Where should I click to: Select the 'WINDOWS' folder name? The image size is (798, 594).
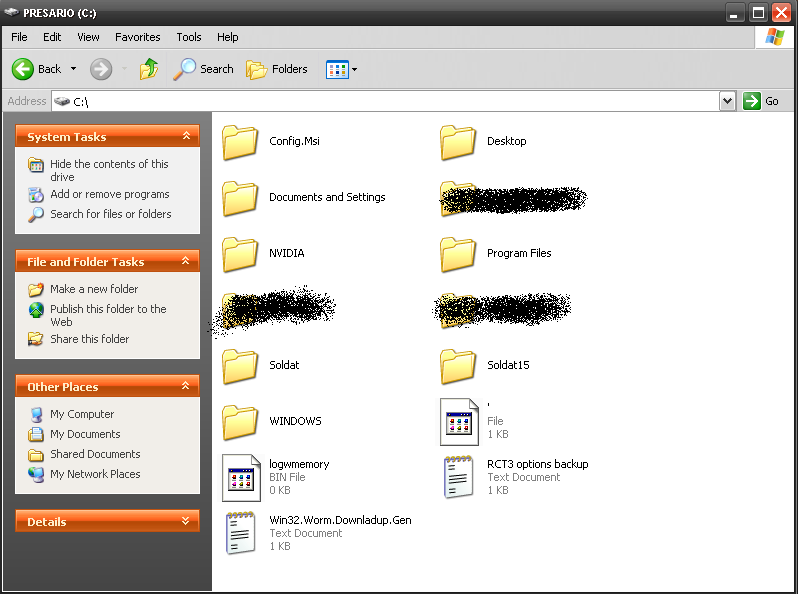pos(295,421)
